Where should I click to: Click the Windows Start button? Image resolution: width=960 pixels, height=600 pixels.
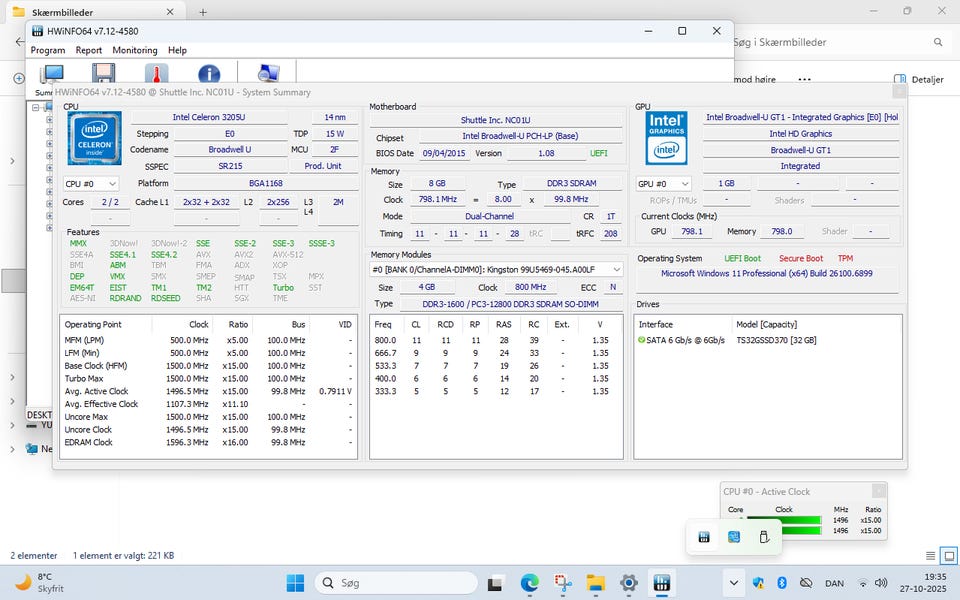(296, 583)
